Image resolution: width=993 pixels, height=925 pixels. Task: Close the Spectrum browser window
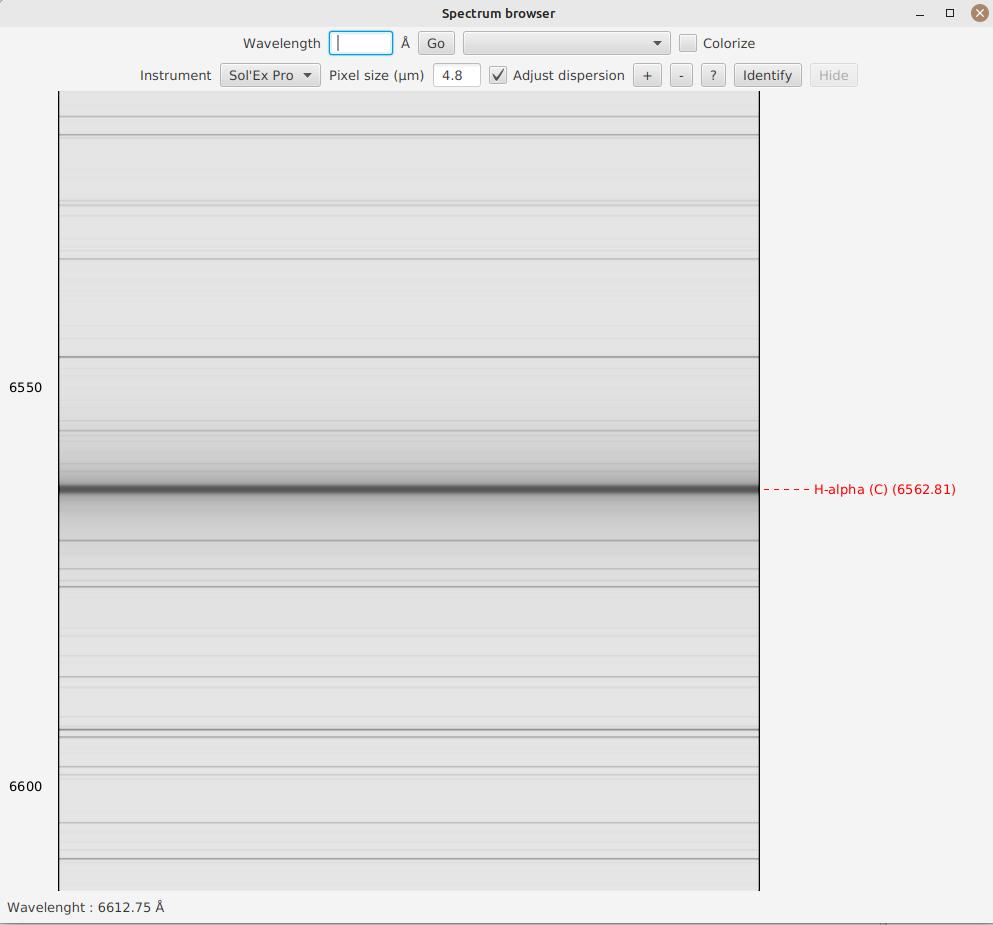980,13
